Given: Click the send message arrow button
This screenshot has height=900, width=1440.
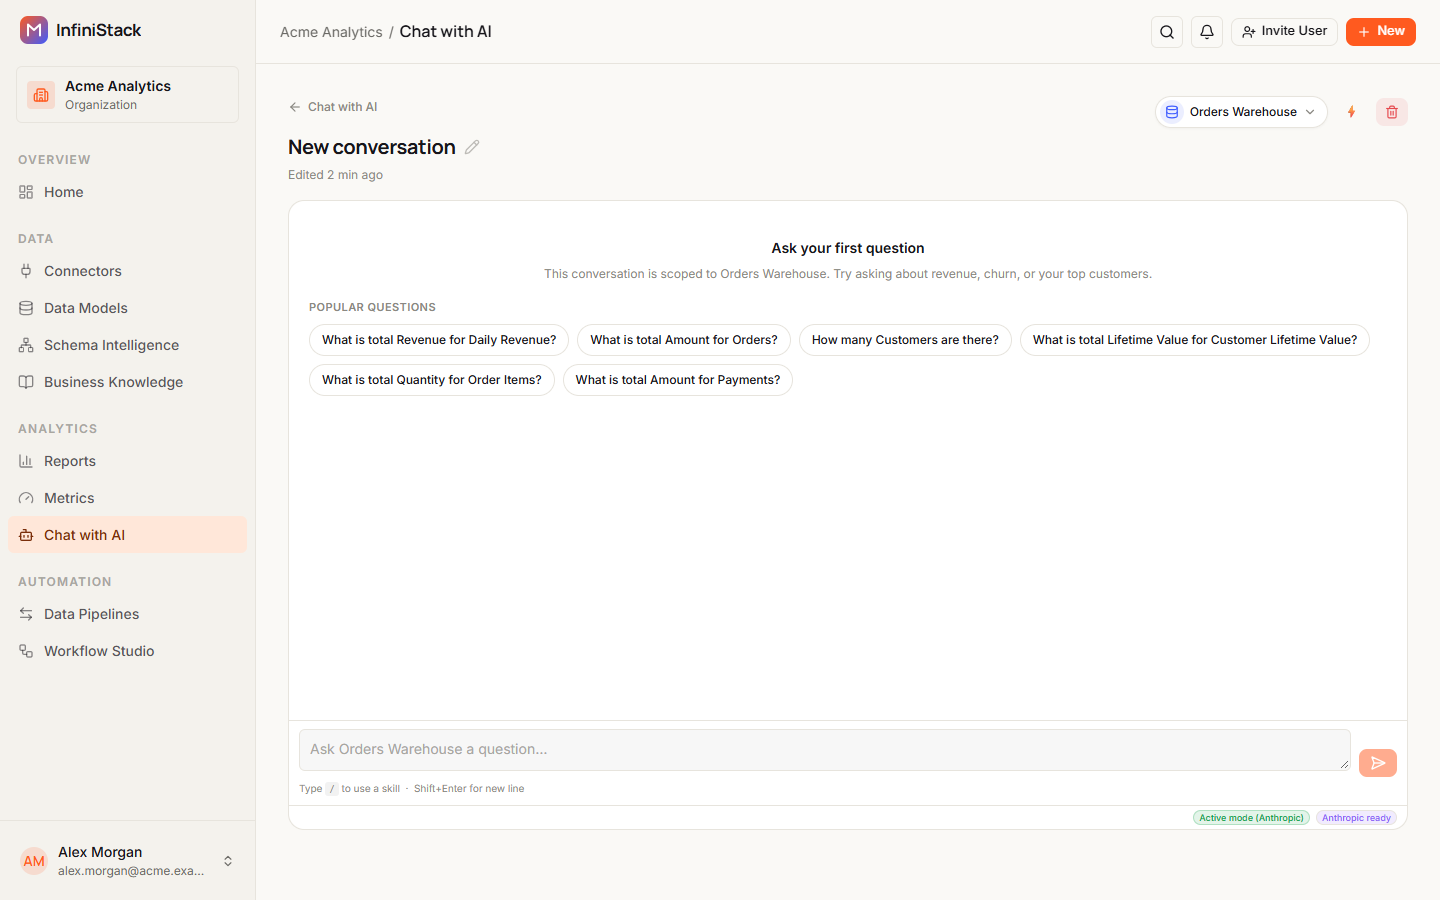Looking at the screenshot, I should click(x=1378, y=763).
